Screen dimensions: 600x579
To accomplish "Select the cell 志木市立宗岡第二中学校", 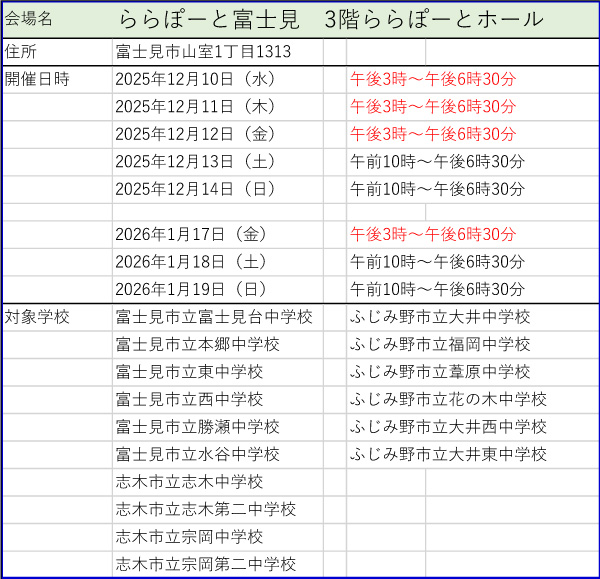I will pyautogui.click(x=206, y=564).
